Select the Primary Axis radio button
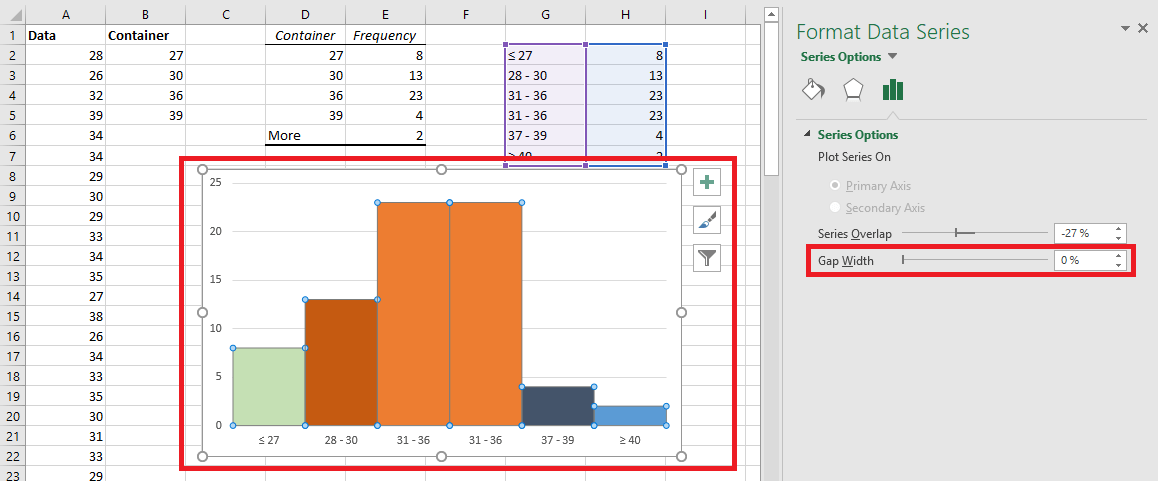Image resolution: width=1158 pixels, height=481 pixels. coord(835,185)
